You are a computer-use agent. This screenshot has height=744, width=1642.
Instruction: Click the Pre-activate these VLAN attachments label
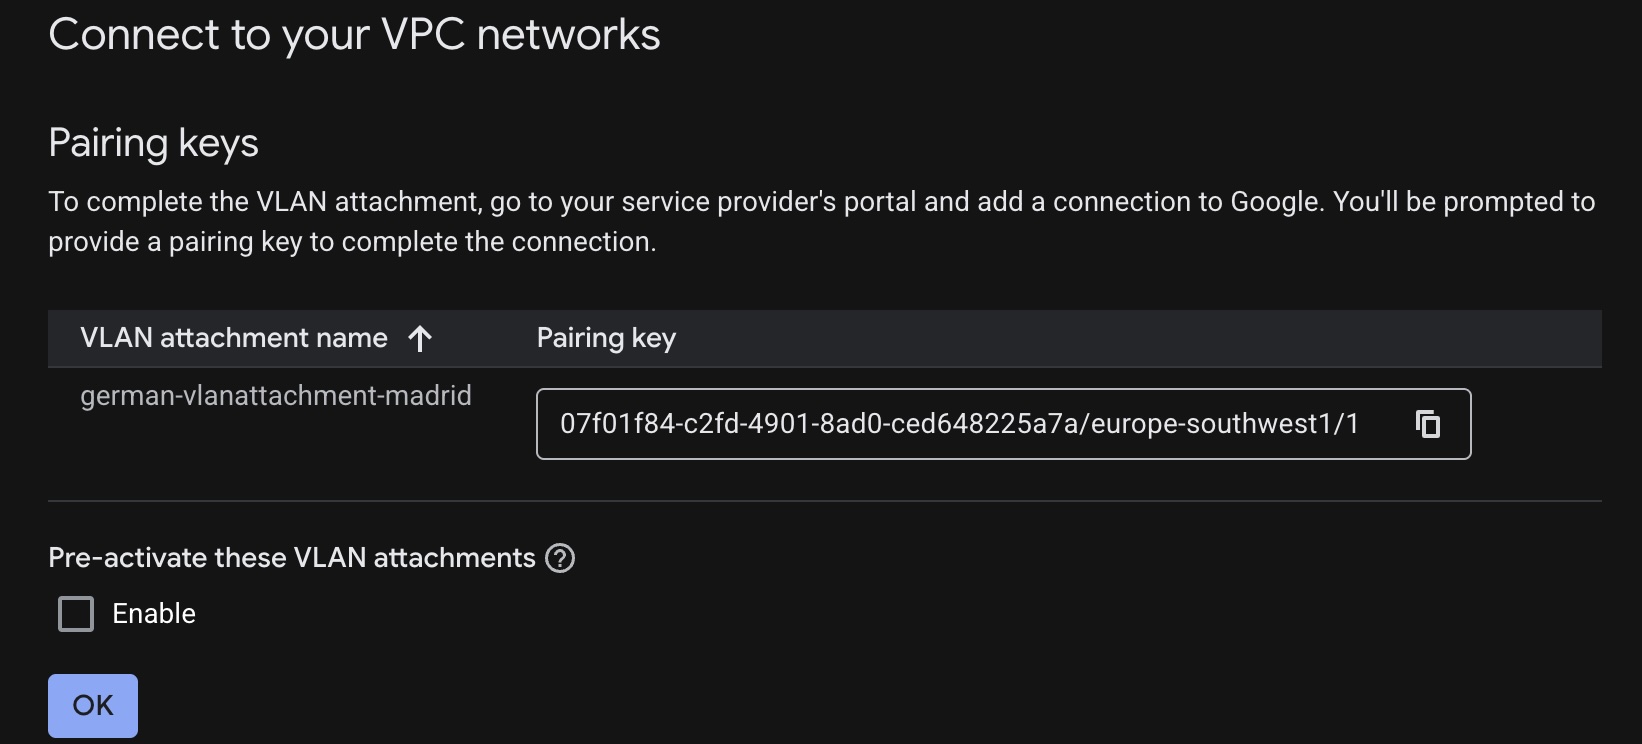(x=292, y=558)
